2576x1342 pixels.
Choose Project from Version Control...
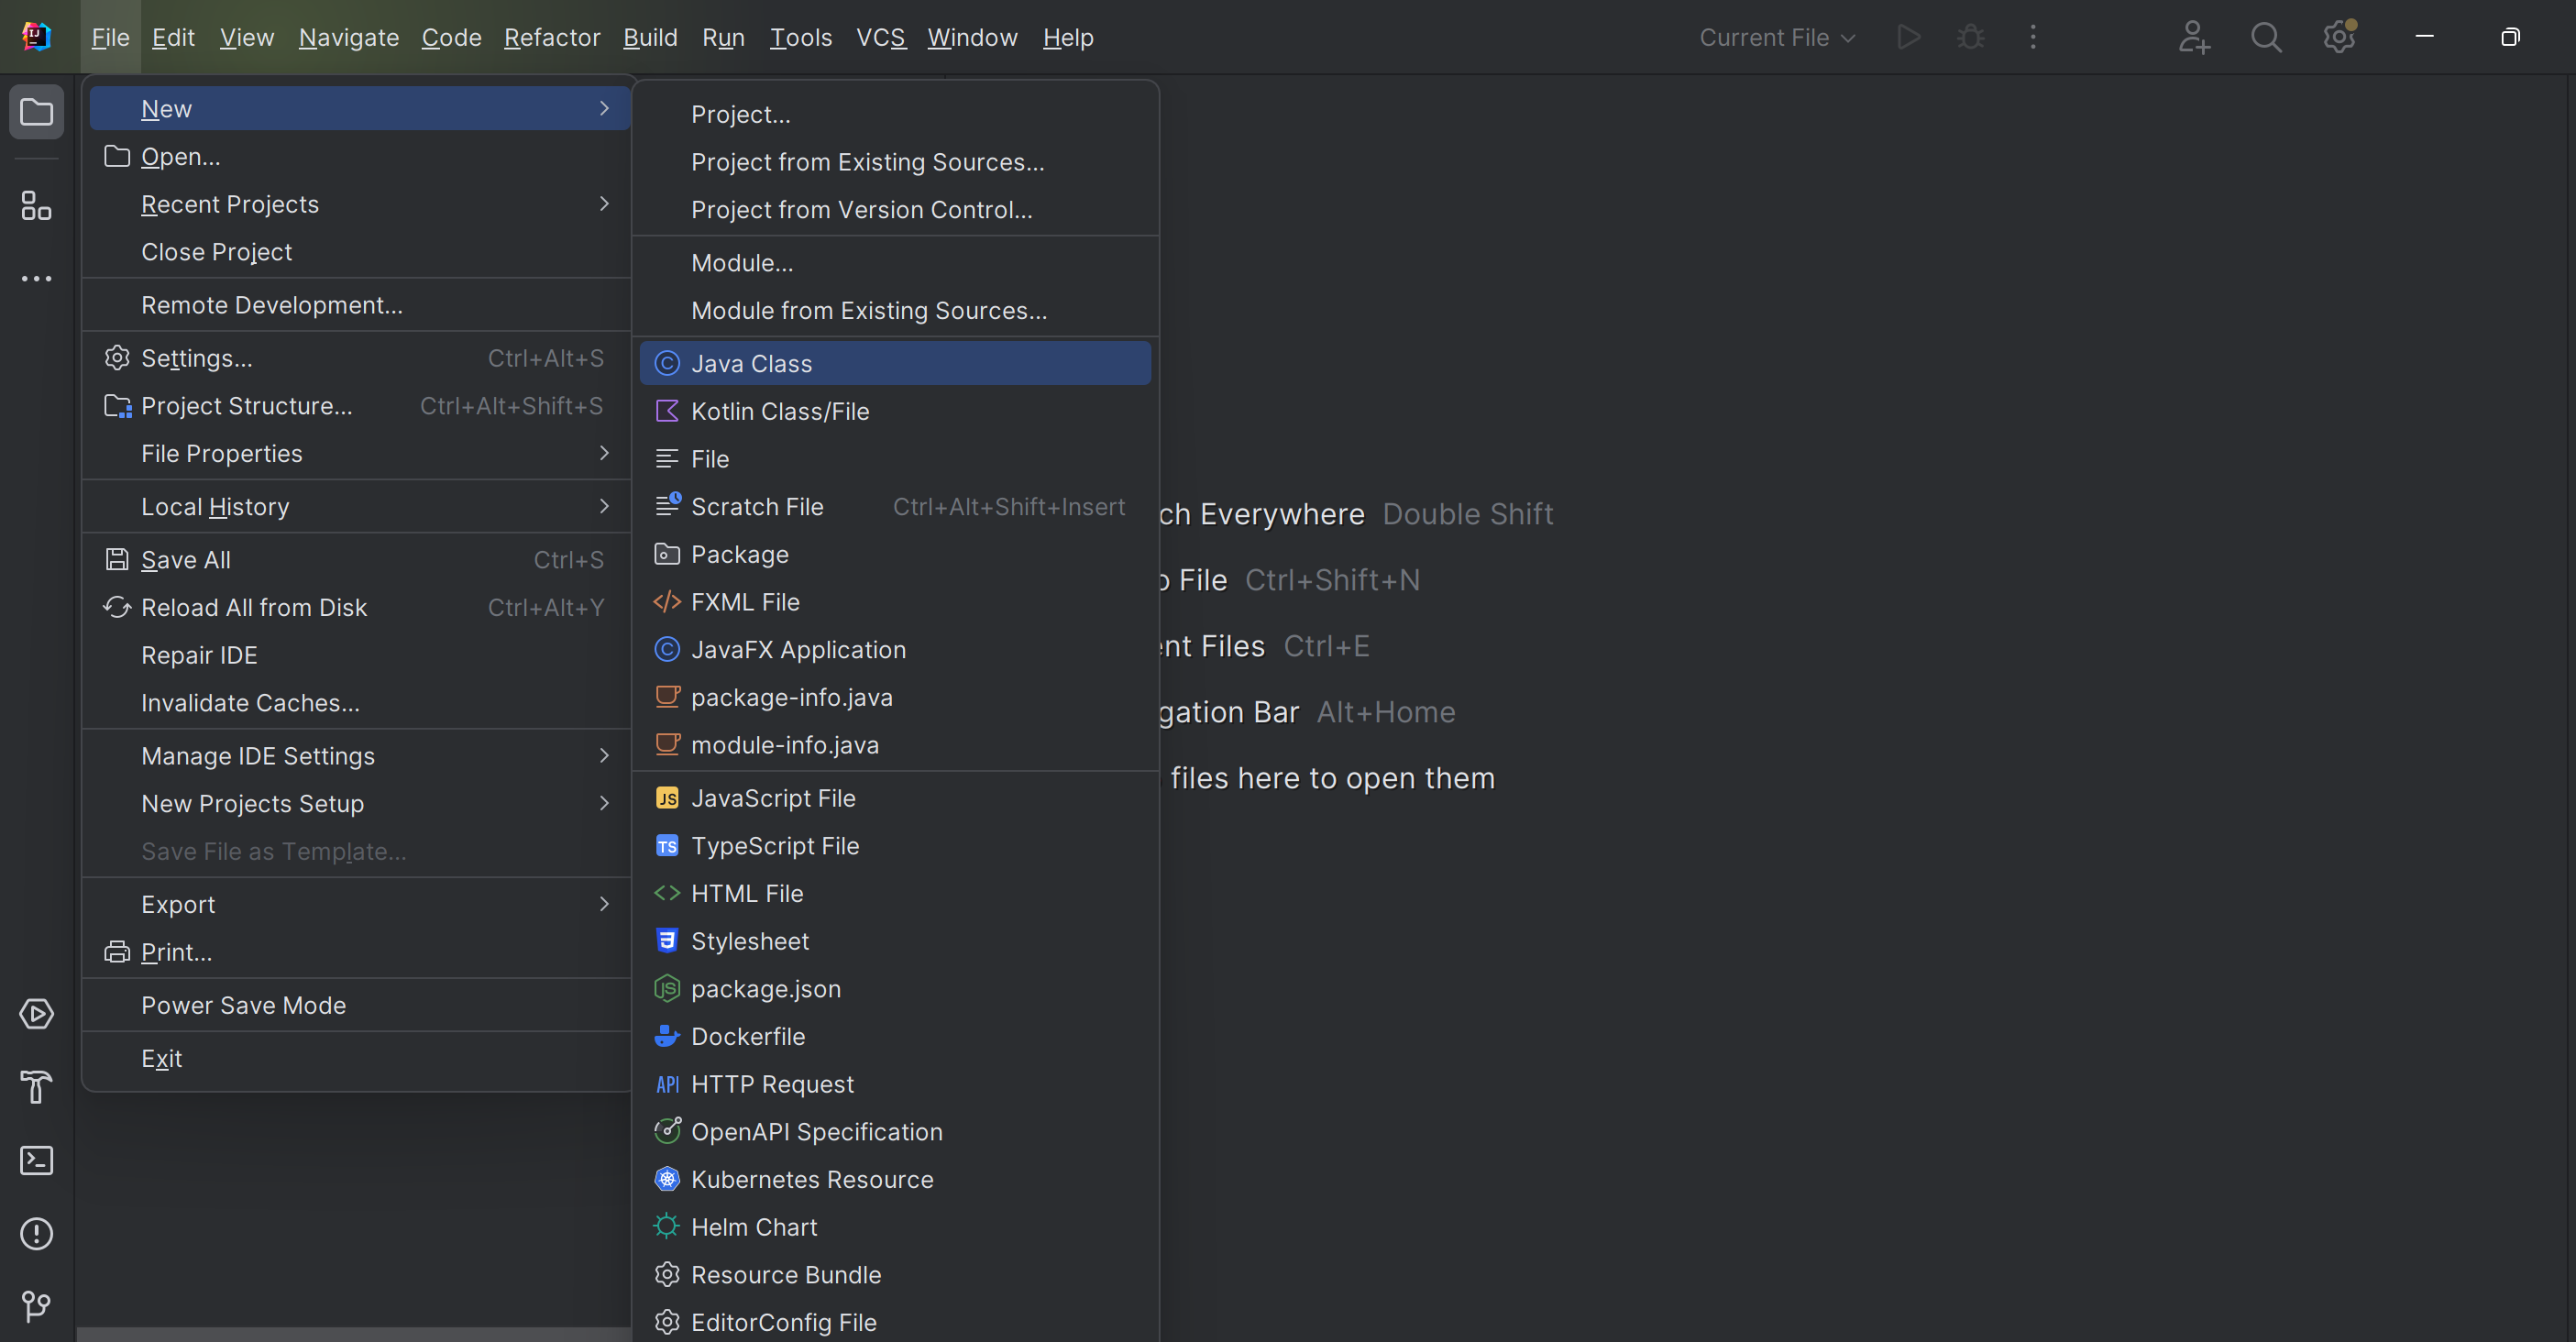click(895, 210)
